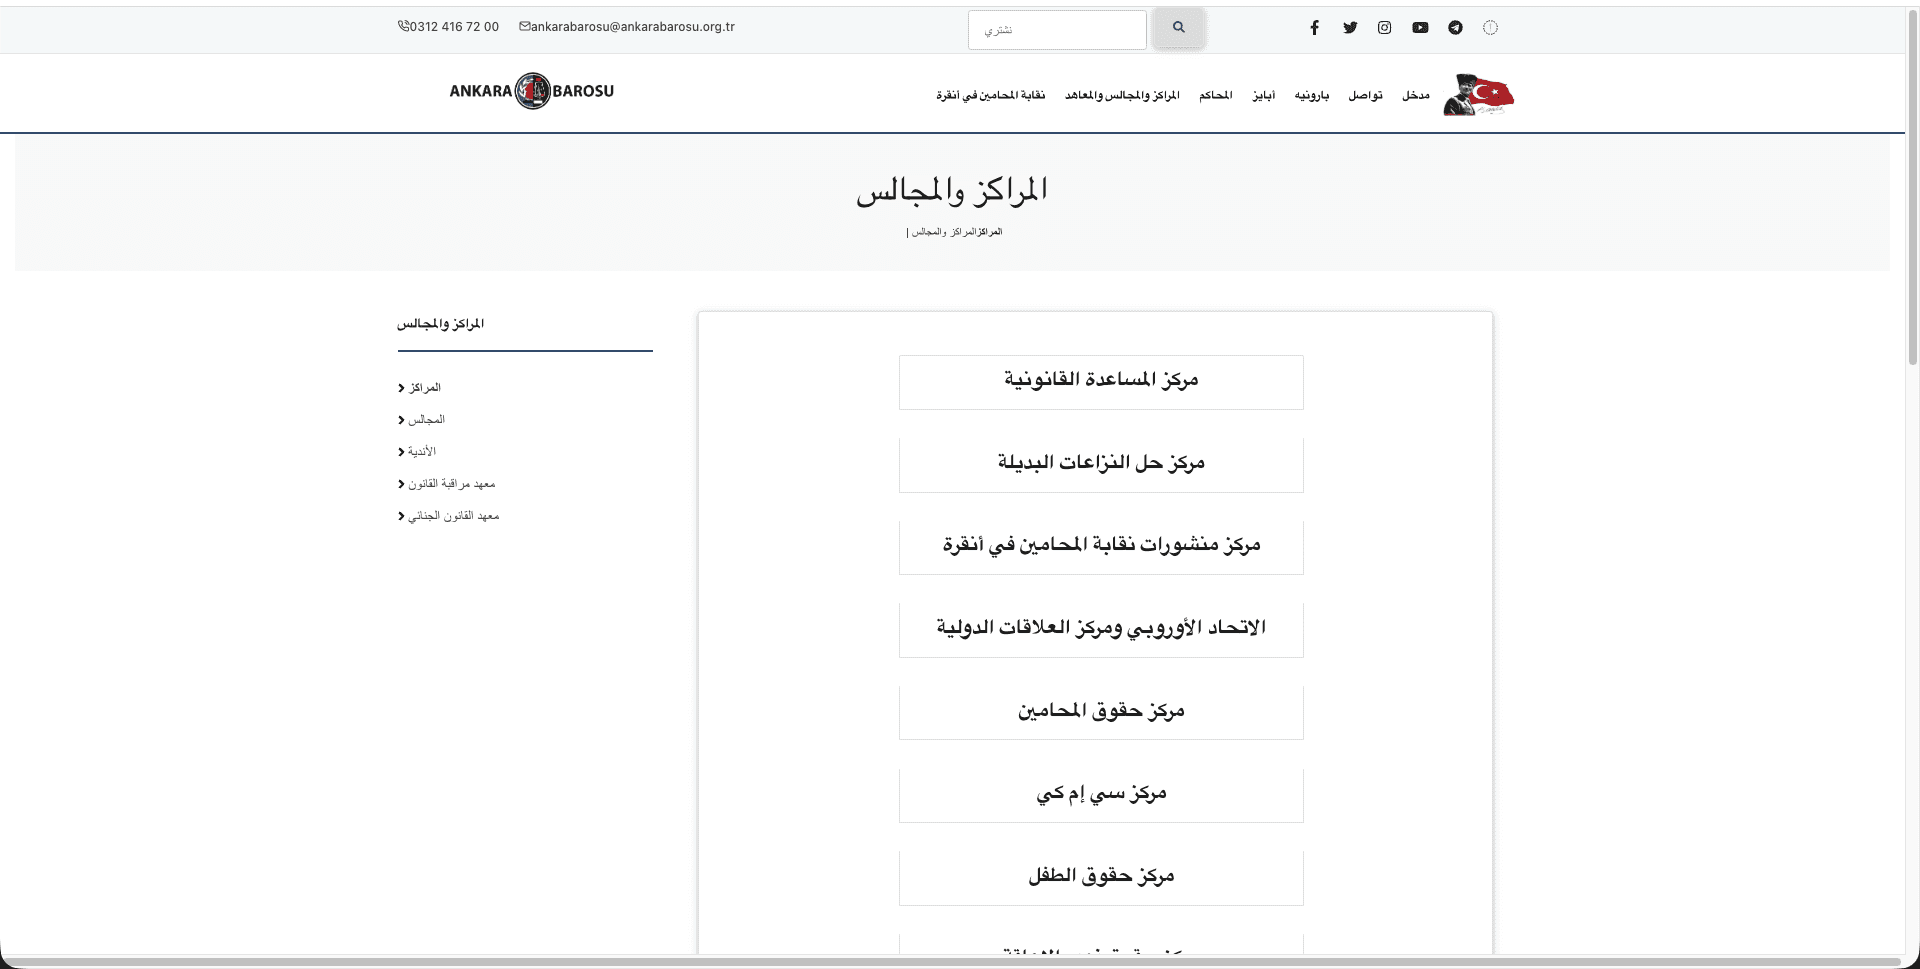Open the Telegram icon link
Screen dimensions: 1920x969
coord(1455,28)
